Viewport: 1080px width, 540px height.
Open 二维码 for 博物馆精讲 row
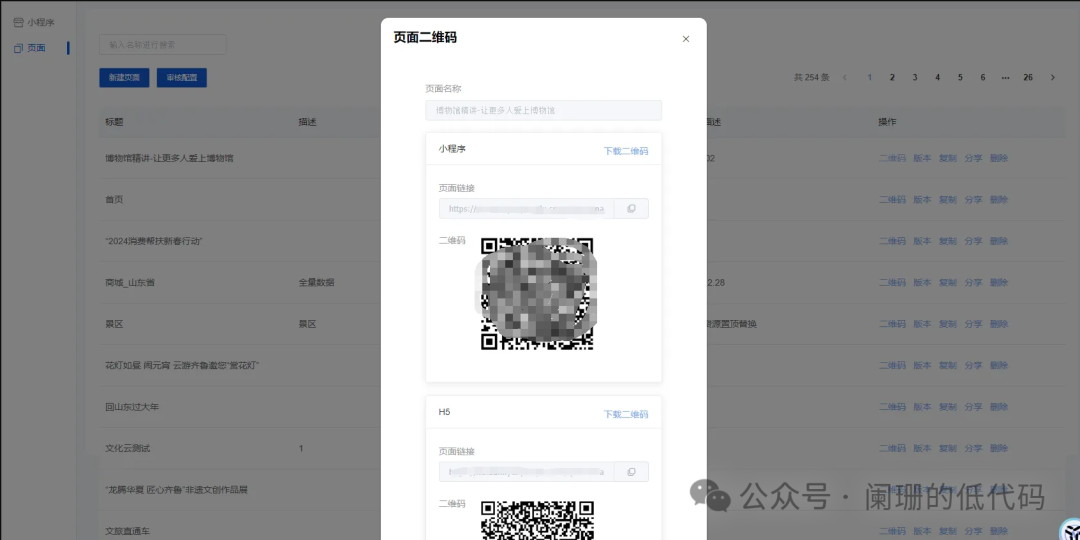892,158
